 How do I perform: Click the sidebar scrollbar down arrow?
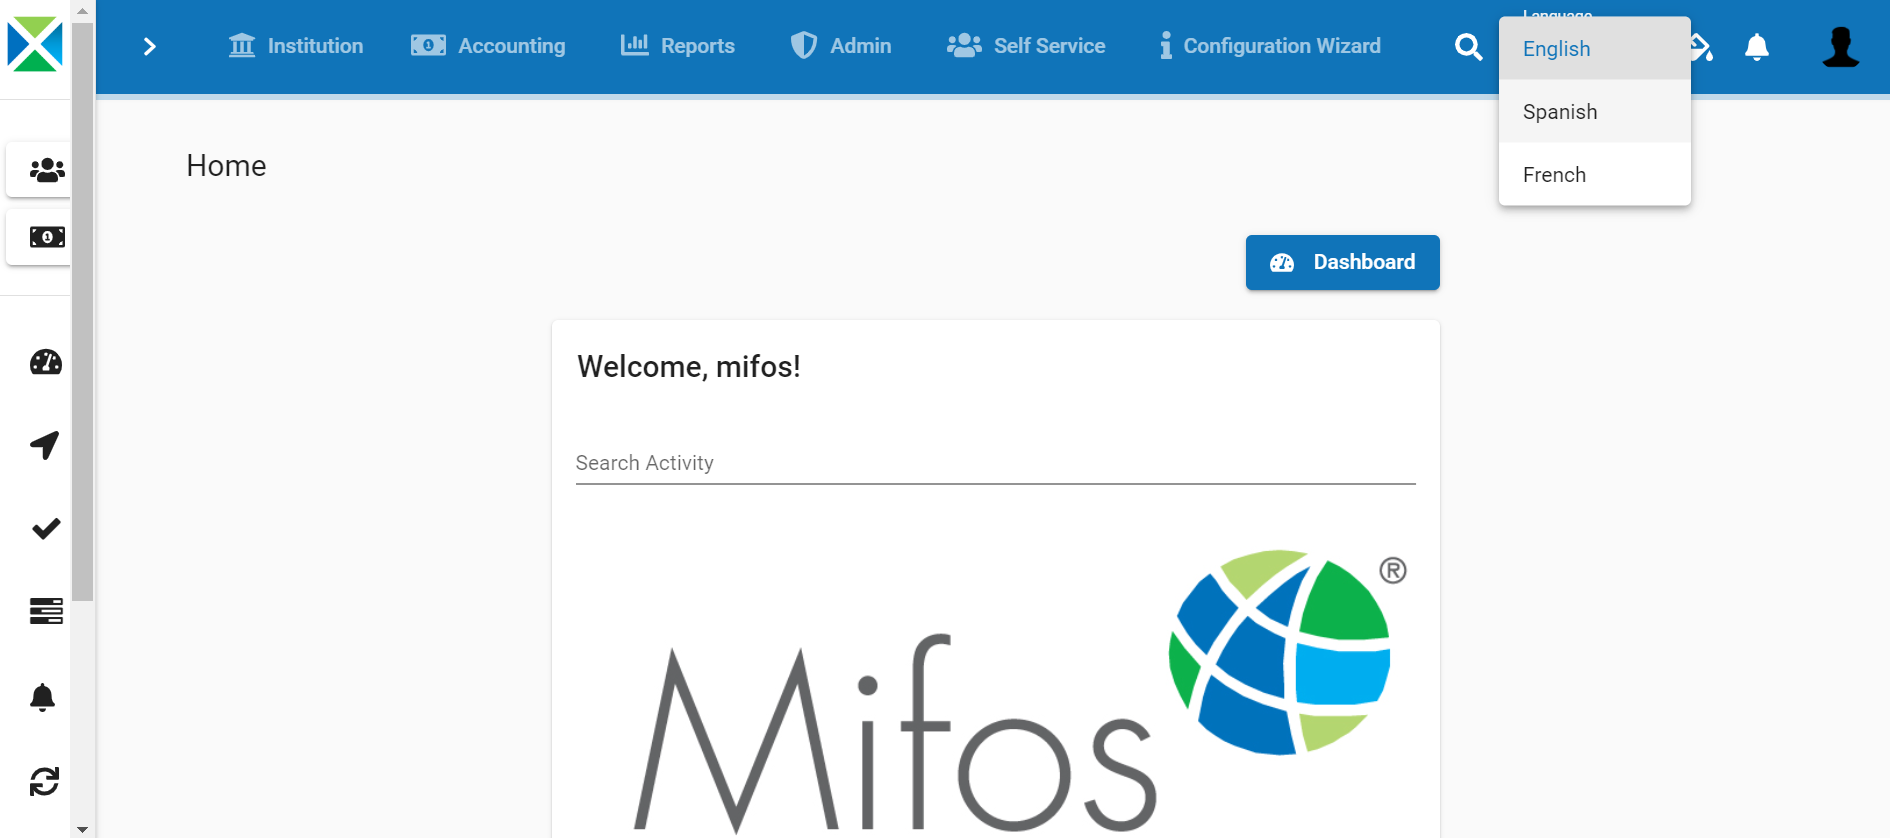coord(83,829)
